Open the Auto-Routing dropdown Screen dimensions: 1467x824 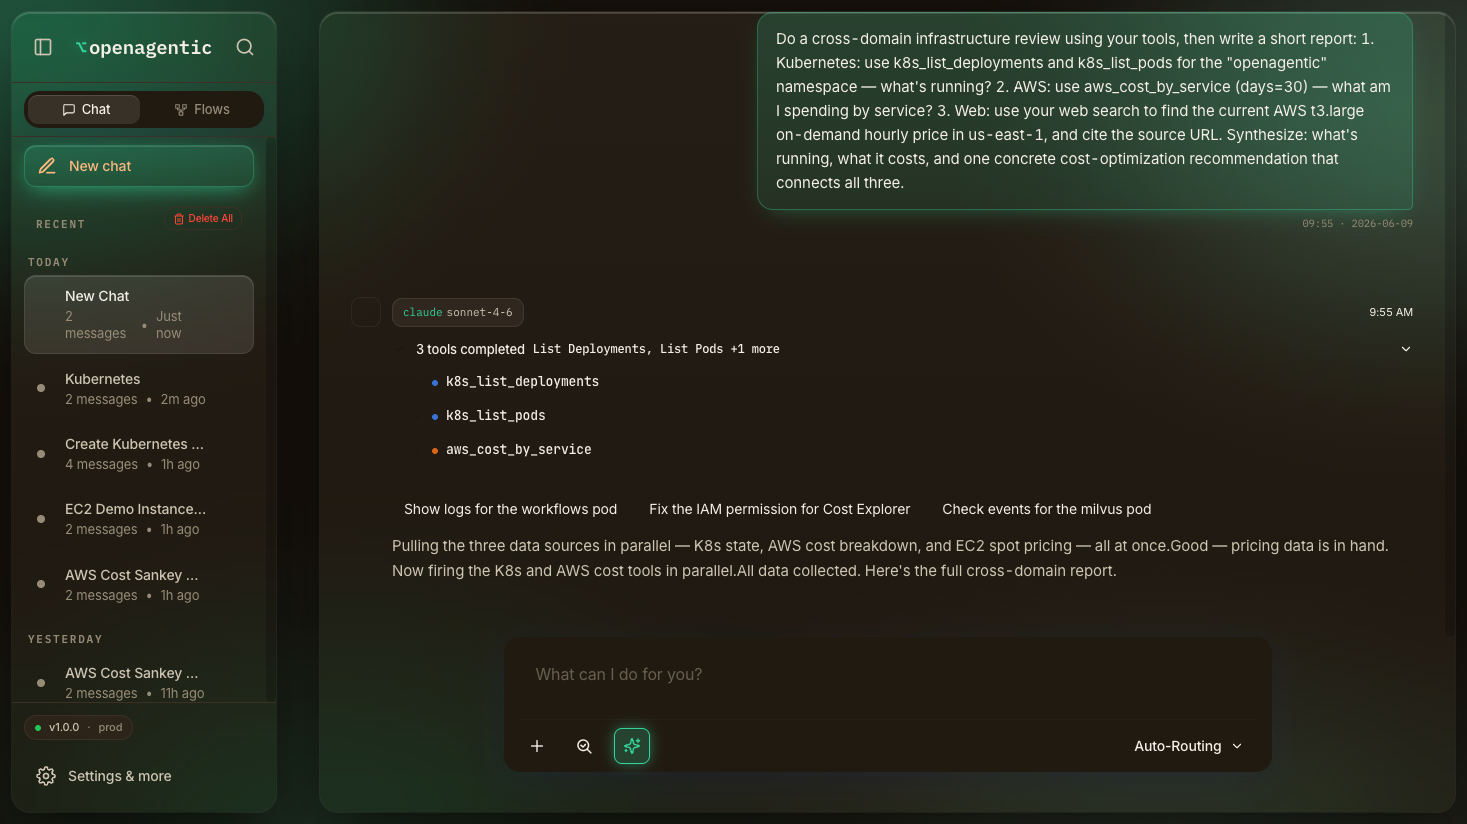coord(1188,746)
